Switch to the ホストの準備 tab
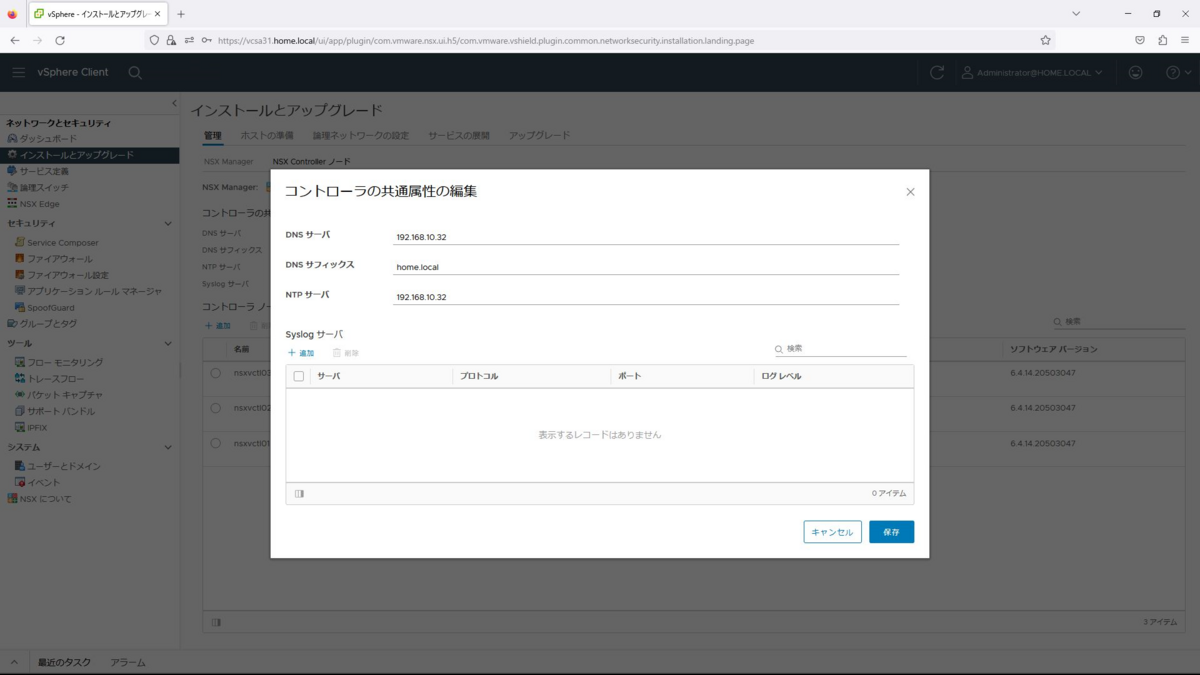This screenshot has width=1200, height=675. (x=267, y=135)
